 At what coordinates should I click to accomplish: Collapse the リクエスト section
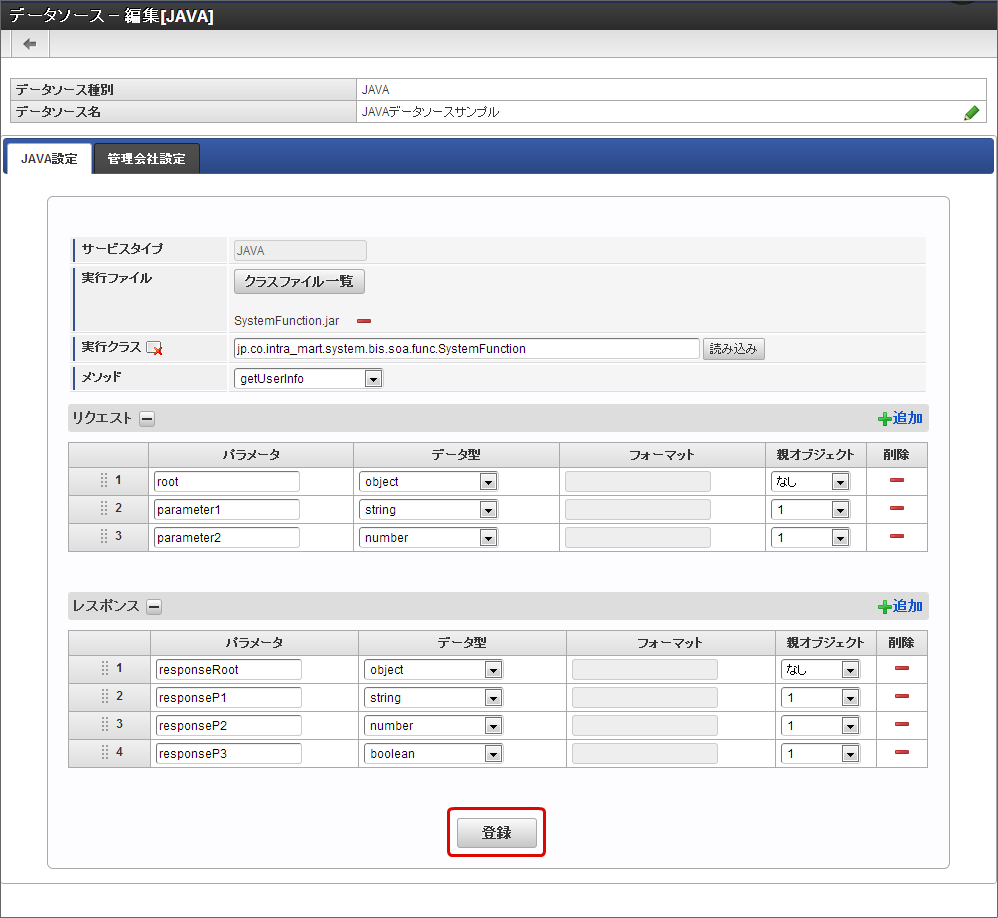point(146,419)
